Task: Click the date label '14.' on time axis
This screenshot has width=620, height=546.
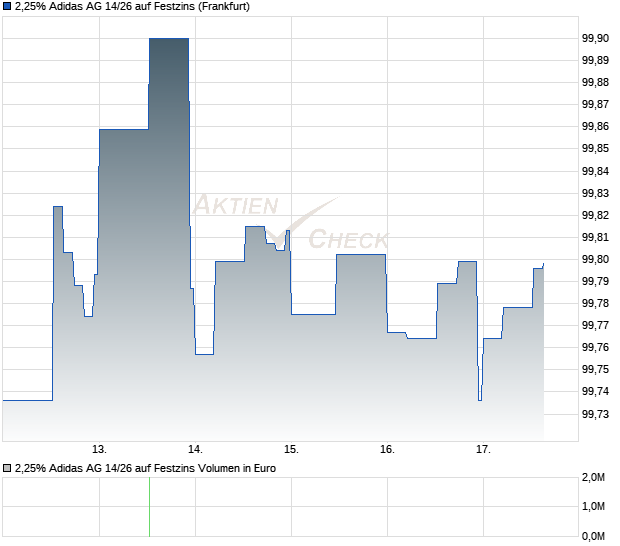Action: point(195,450)
